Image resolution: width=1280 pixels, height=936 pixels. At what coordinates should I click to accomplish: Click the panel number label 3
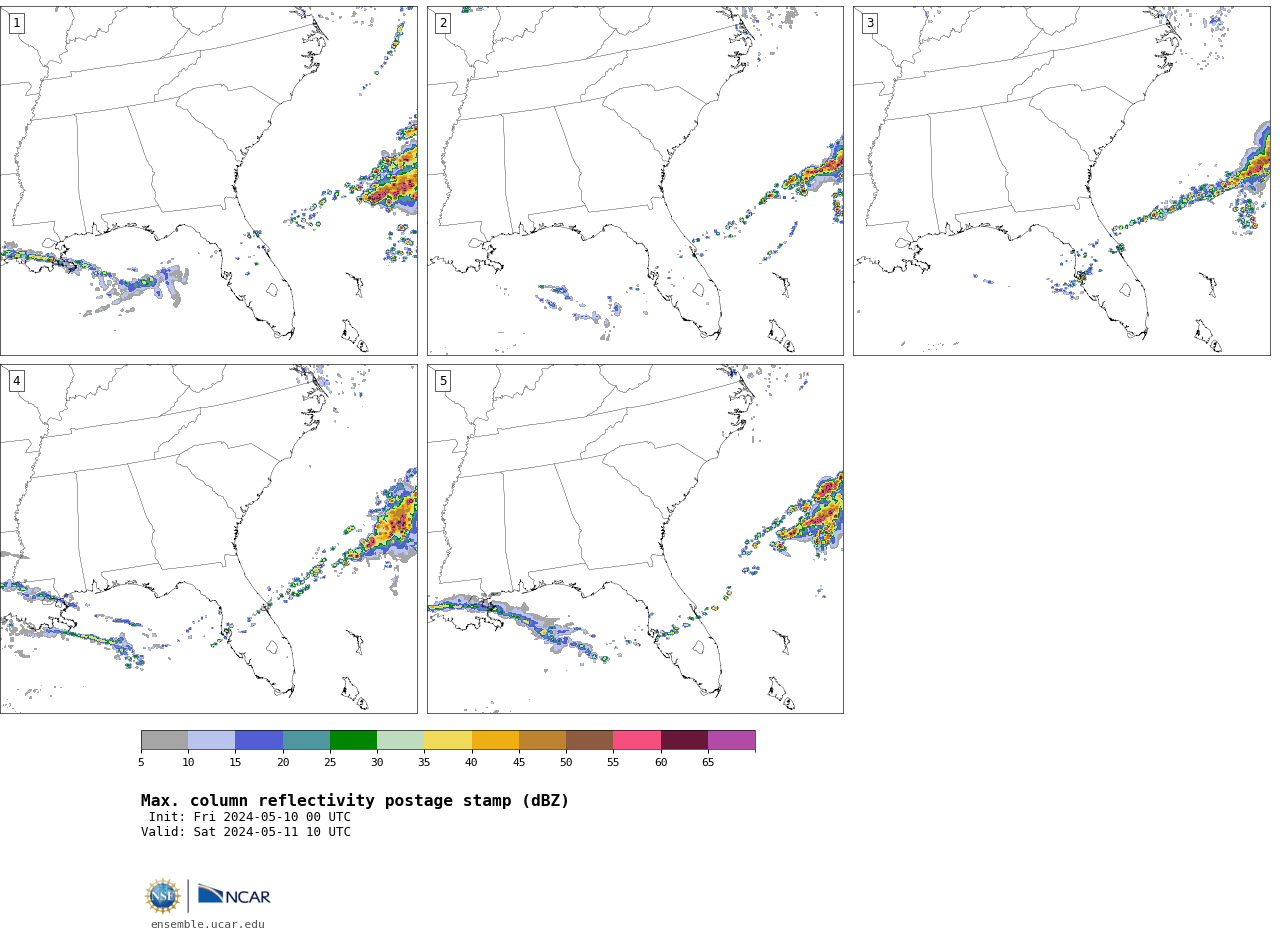click(869, 23)
